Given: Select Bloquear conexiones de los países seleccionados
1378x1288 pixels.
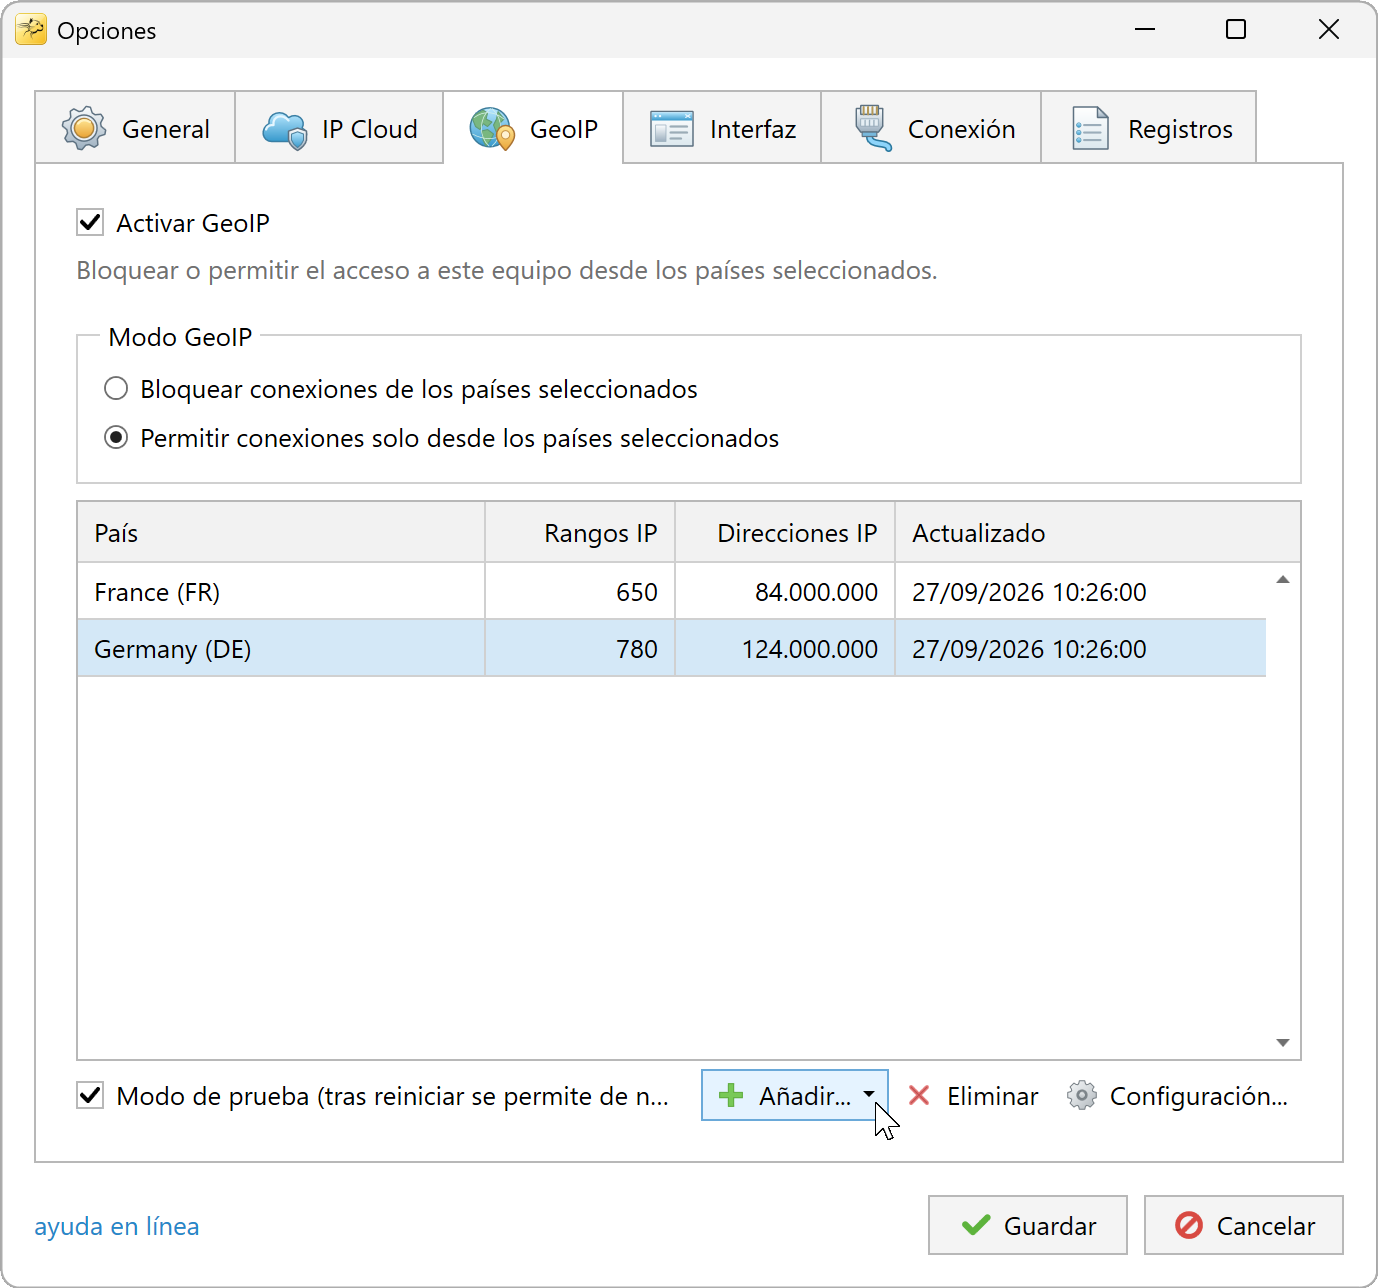Looking at the screenshot, I should (116, 388).
